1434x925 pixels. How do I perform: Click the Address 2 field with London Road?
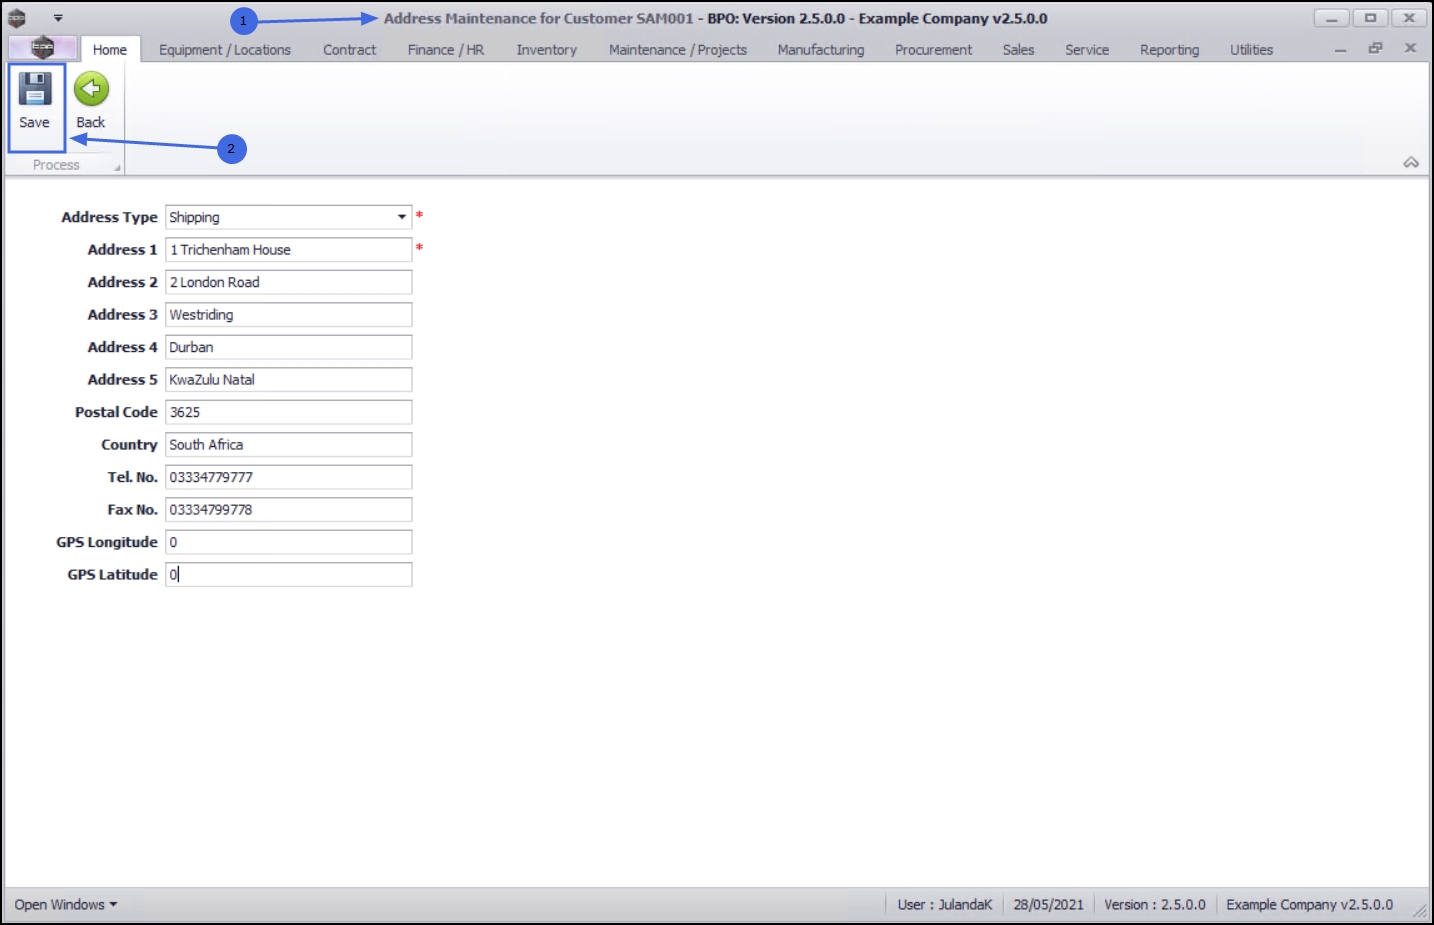click(289, 282)
